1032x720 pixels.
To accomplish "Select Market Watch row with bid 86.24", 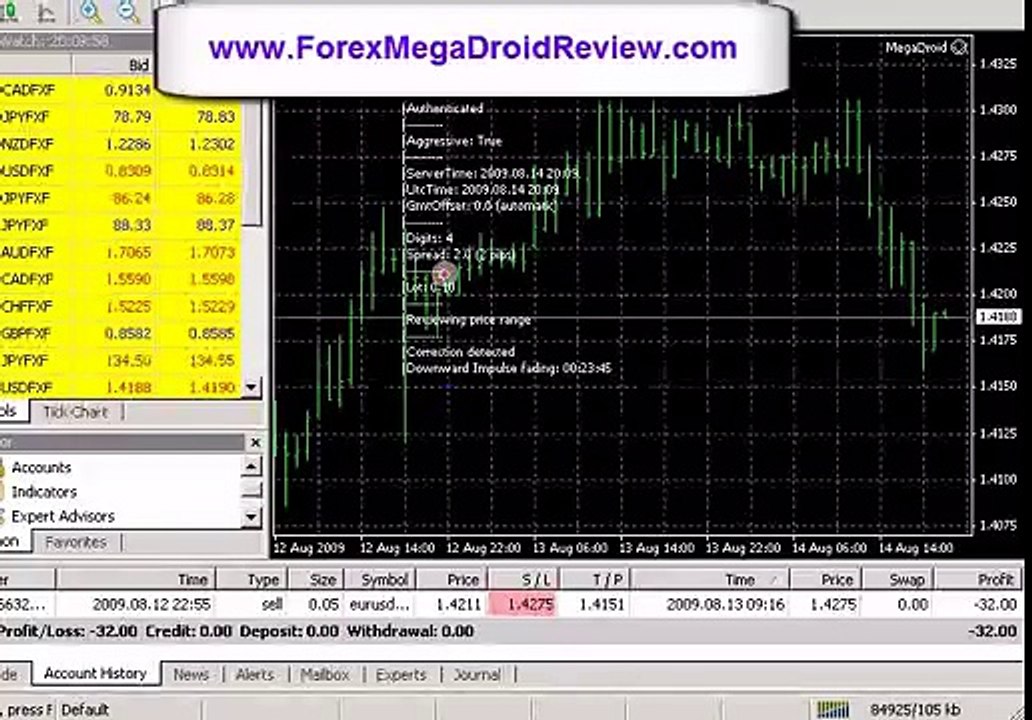I will pyautogui.click(x=120, y=198).
